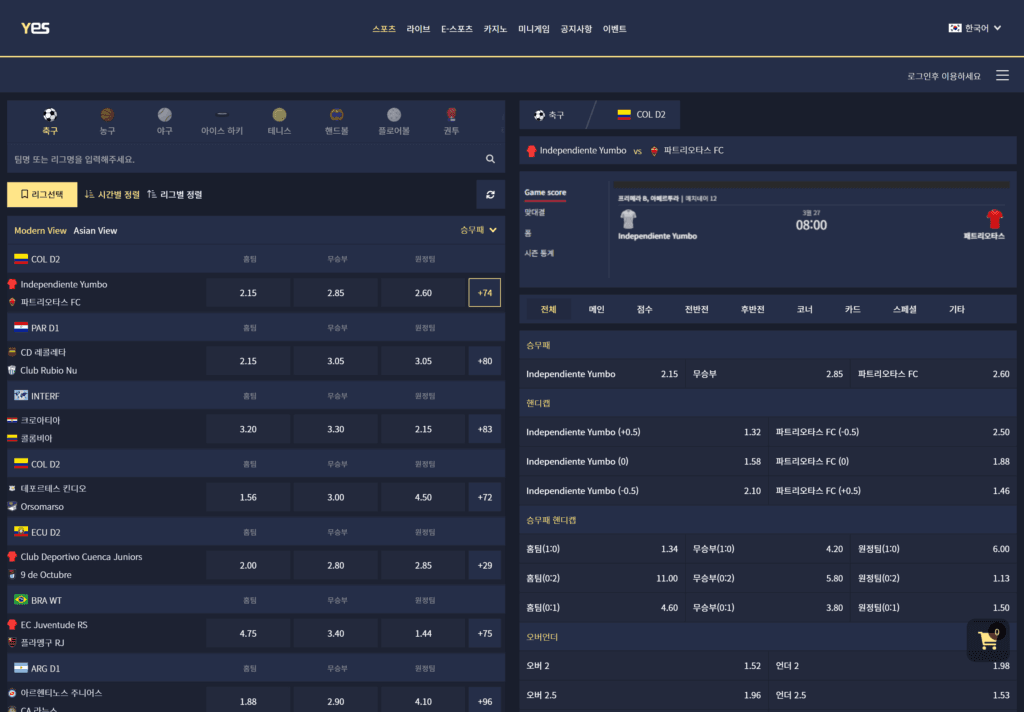Viewport: 1024px width, 712px height.
Task: Click the 리그선택 button
Action: coord(41,195)
